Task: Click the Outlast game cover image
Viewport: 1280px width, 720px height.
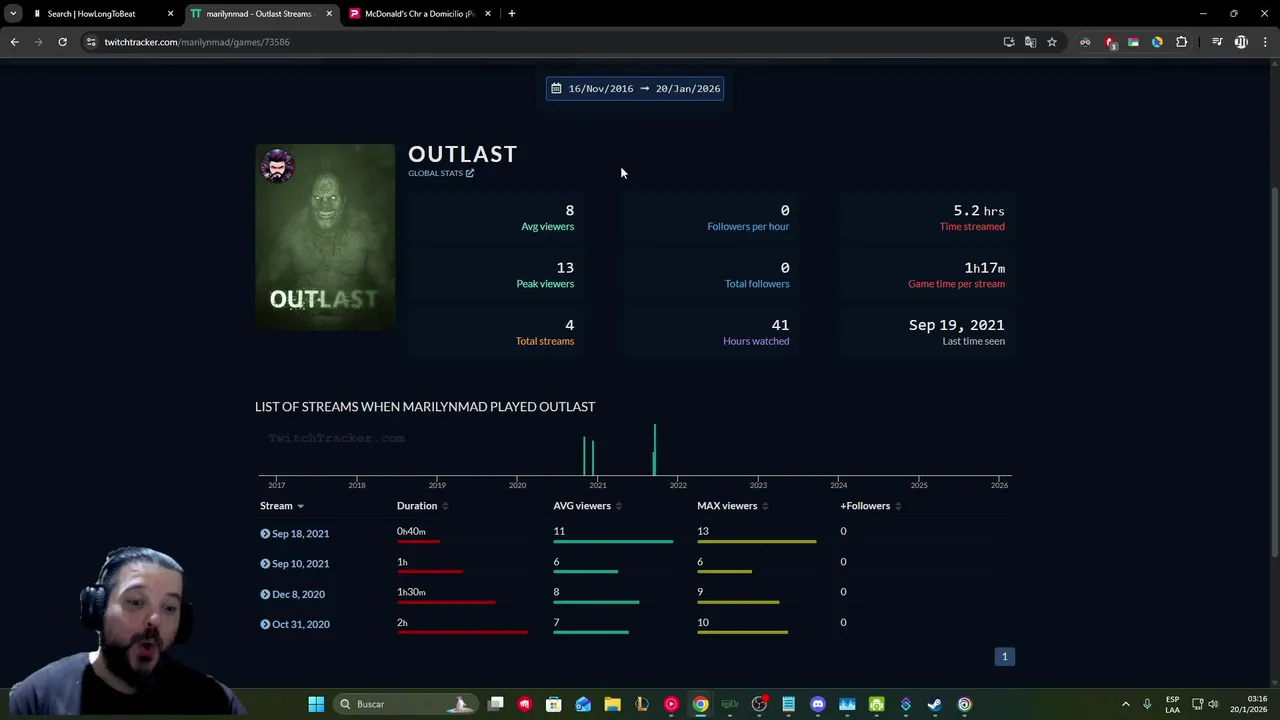Action: [x=325, y=238]
